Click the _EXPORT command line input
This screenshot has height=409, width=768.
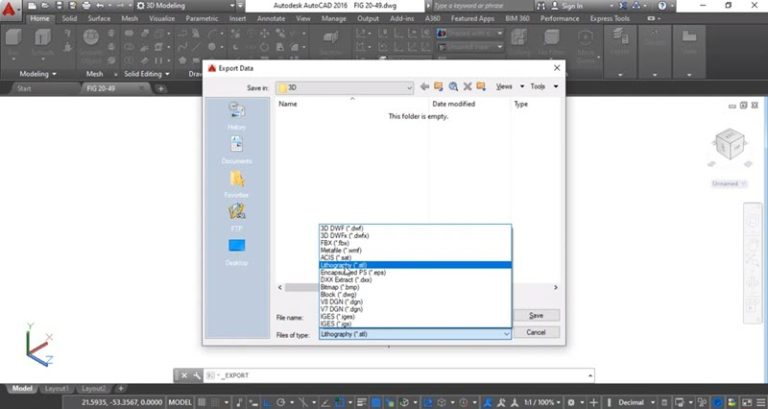pos(400,375)
